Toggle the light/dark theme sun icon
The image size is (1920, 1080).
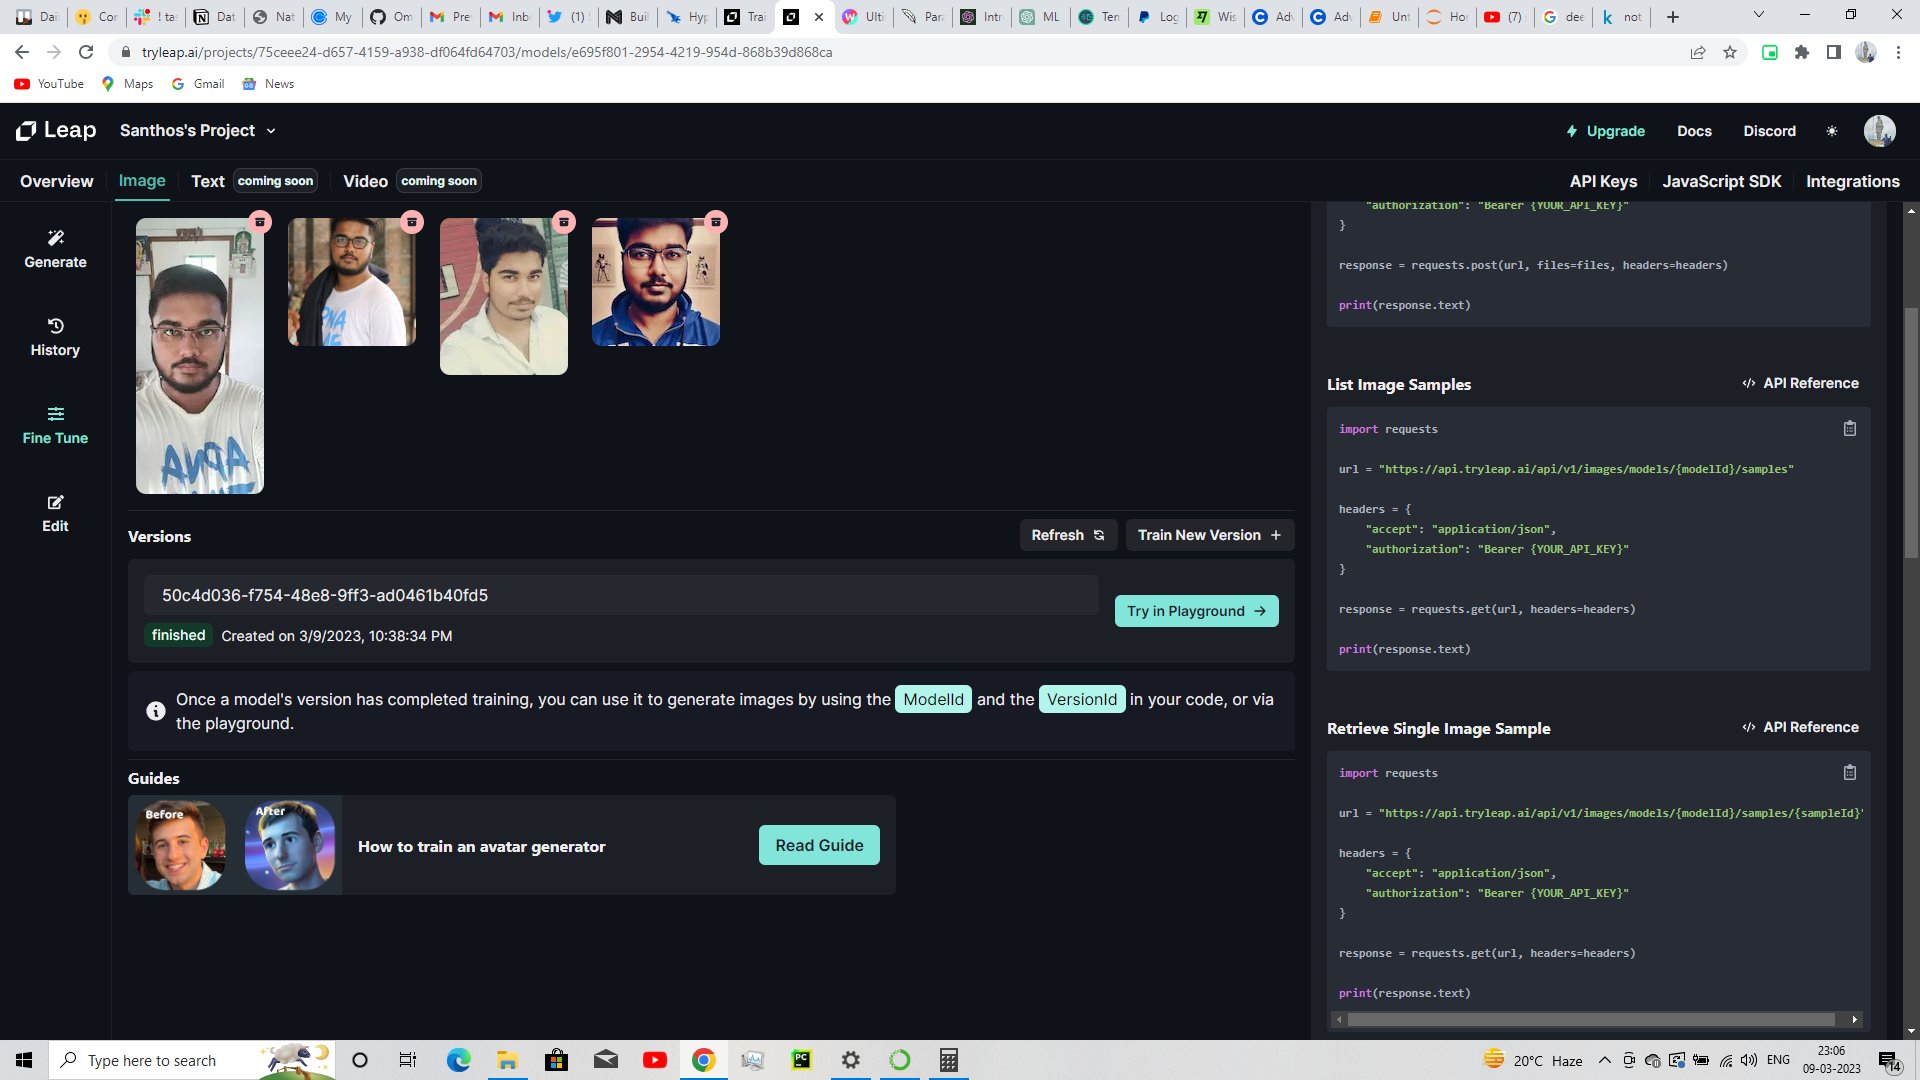click(x=1832, y=131)
